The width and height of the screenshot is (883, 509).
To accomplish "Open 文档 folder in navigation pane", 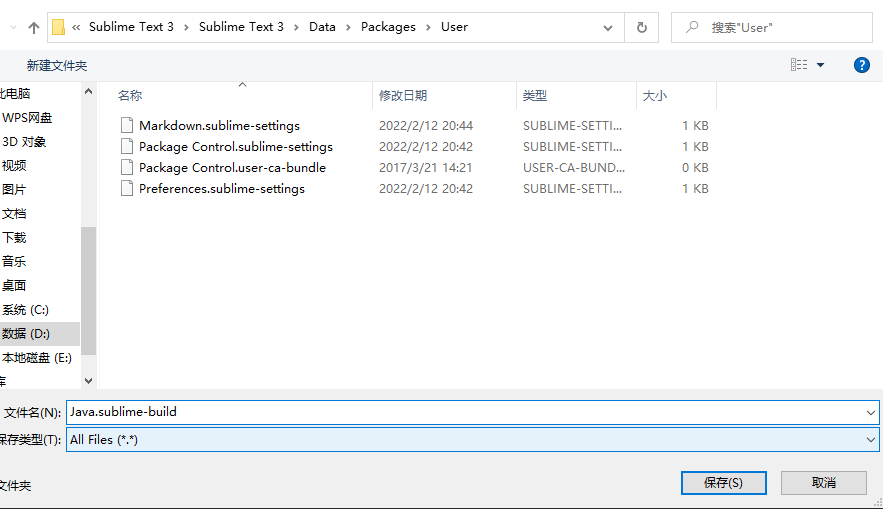I will [x=14, y=214].
